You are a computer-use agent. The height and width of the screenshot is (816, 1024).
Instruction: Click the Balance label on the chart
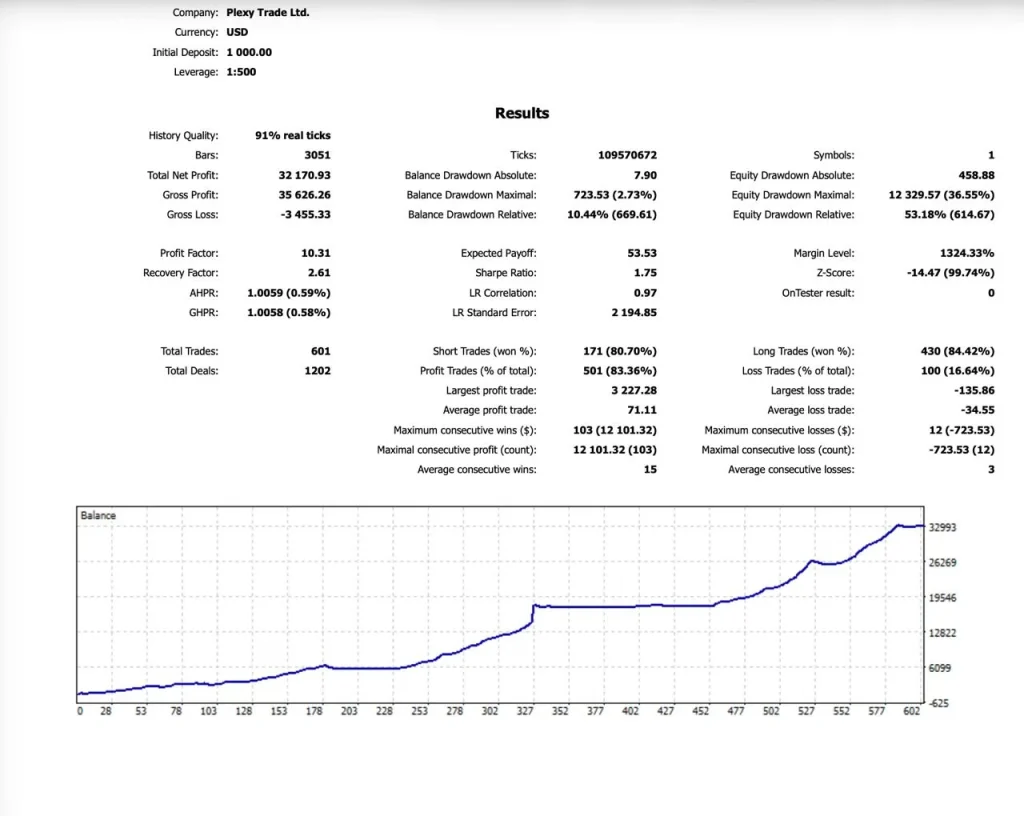(98, 515)
